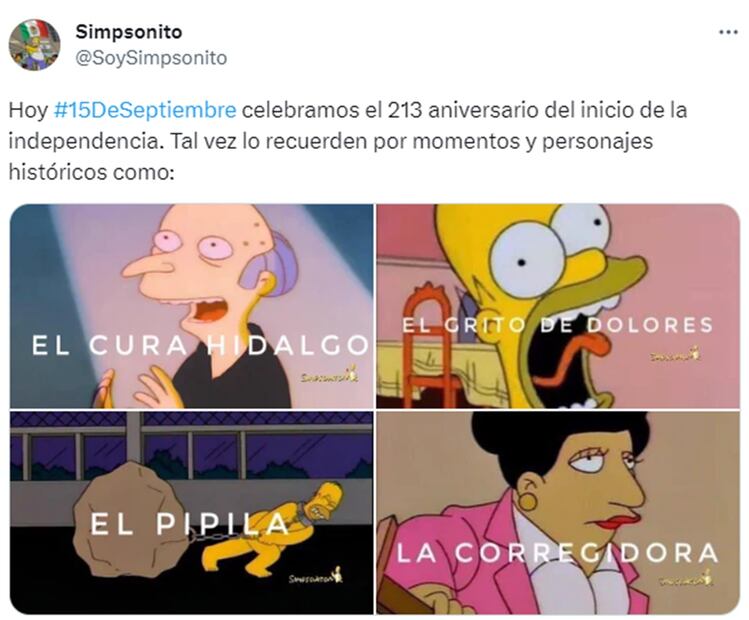Image resolution: width=749 pixels, height=620 pixels.
Task: Click the watermark on the Grito de Dolores image
Action: tap(675, 354)
